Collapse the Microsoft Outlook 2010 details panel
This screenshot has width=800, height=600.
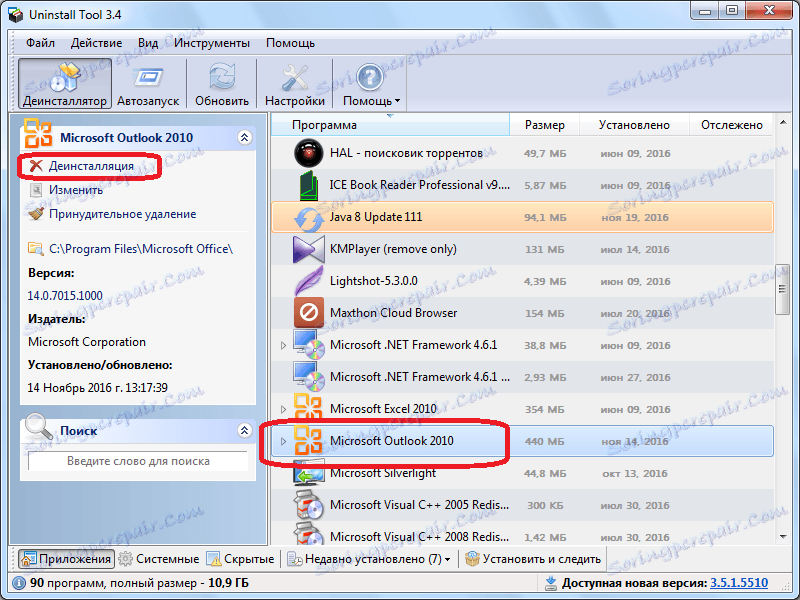pyautogui.click(x=244, y=137)
